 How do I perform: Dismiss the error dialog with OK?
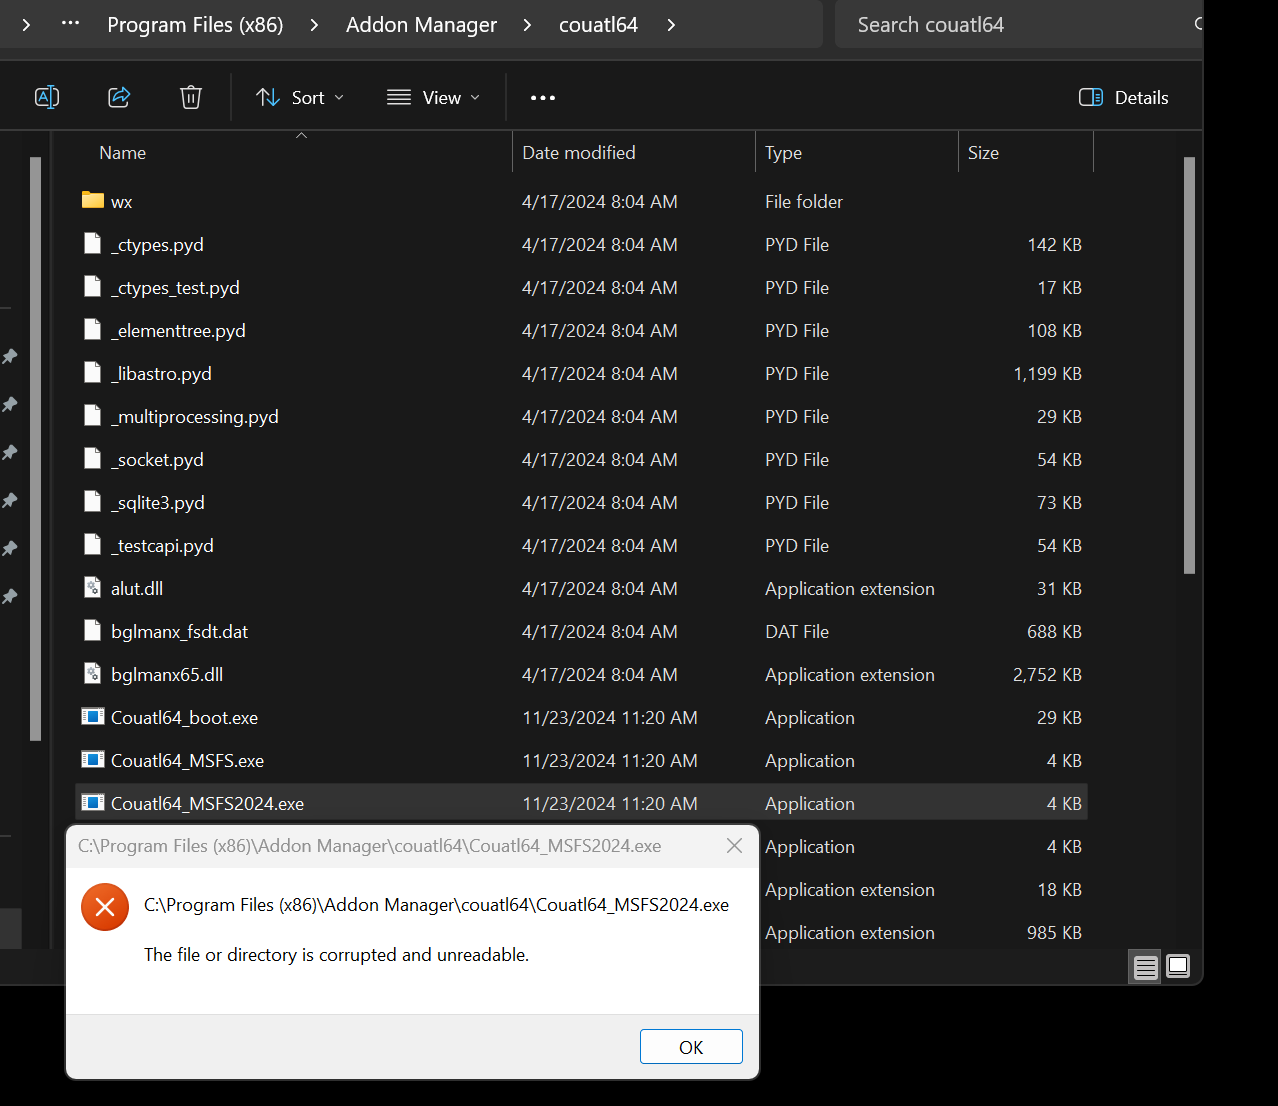(x=691, y=1046)
